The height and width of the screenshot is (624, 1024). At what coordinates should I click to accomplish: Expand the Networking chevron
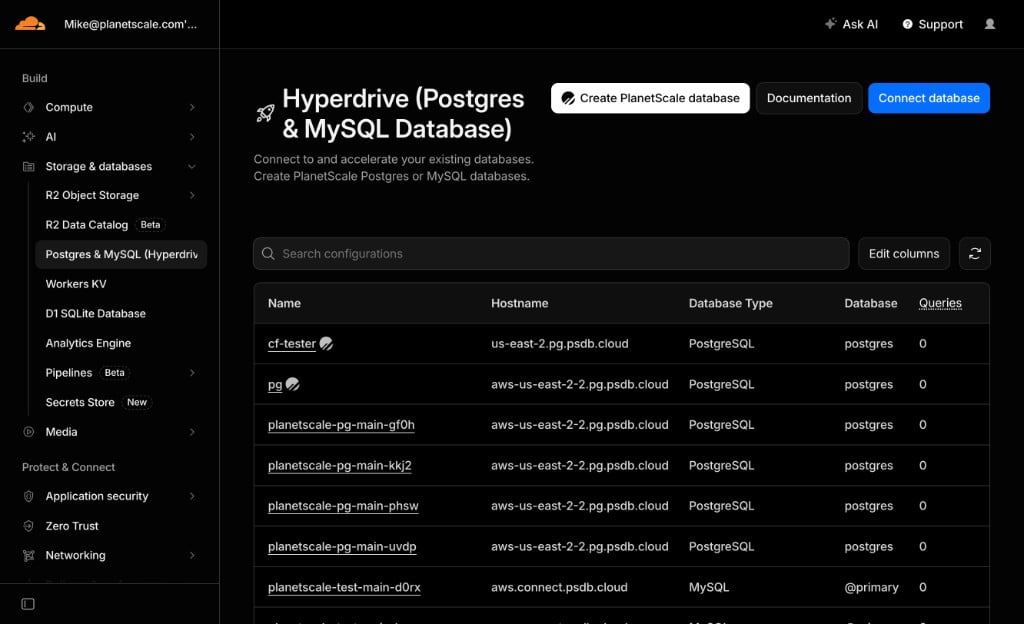point(192,555)
